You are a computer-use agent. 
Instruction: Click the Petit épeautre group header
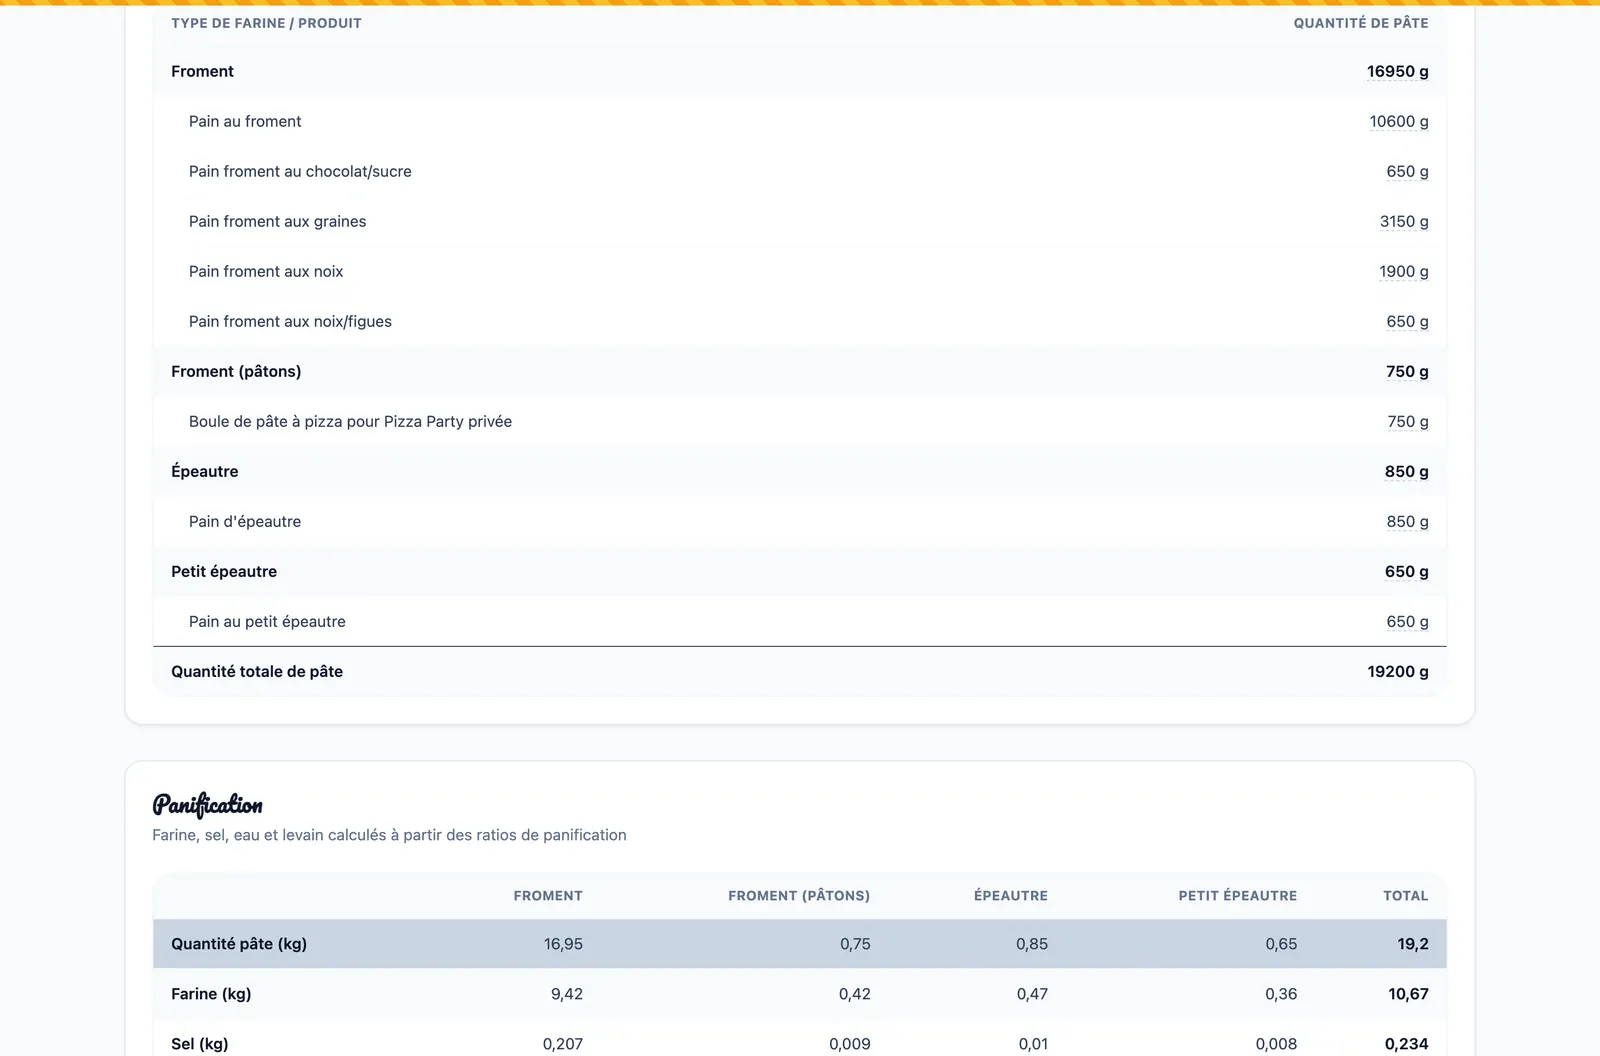coord(800,571)
